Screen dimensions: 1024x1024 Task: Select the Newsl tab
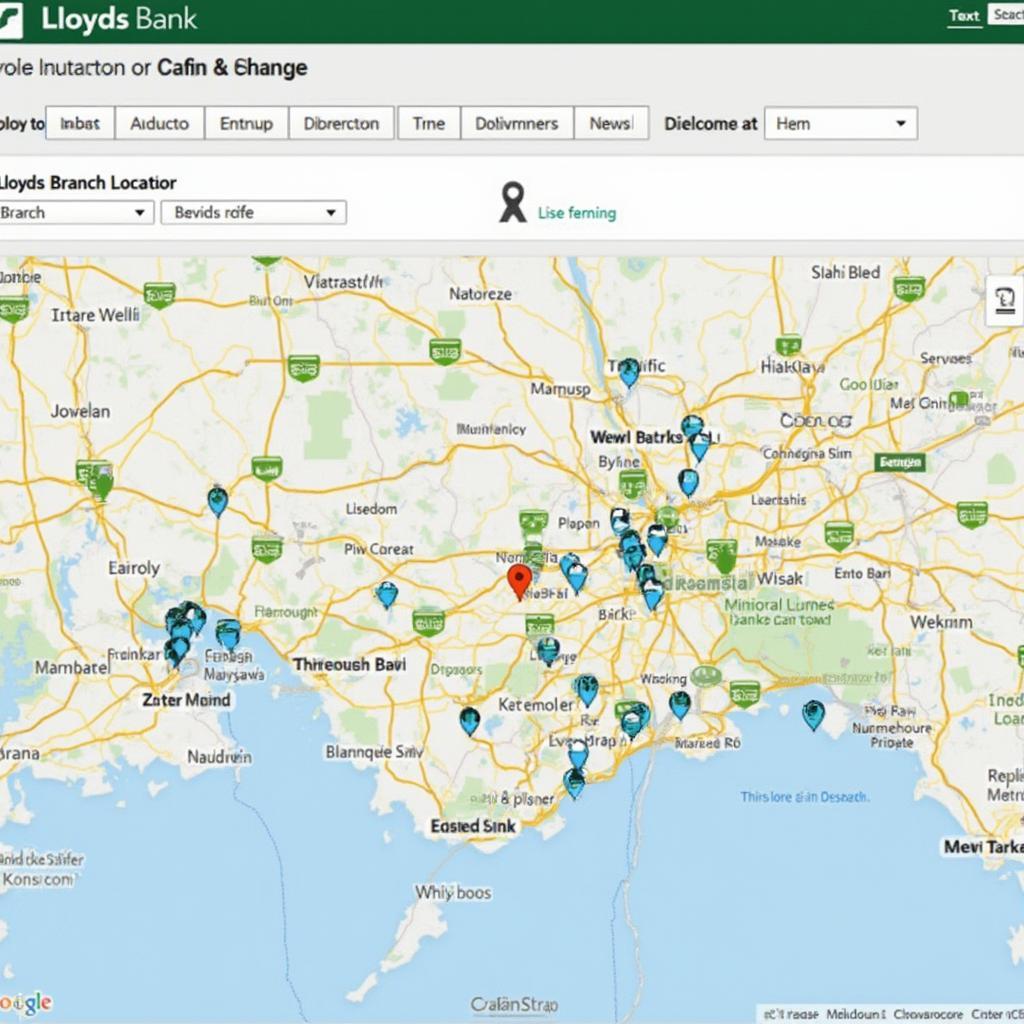pos(611,123)
